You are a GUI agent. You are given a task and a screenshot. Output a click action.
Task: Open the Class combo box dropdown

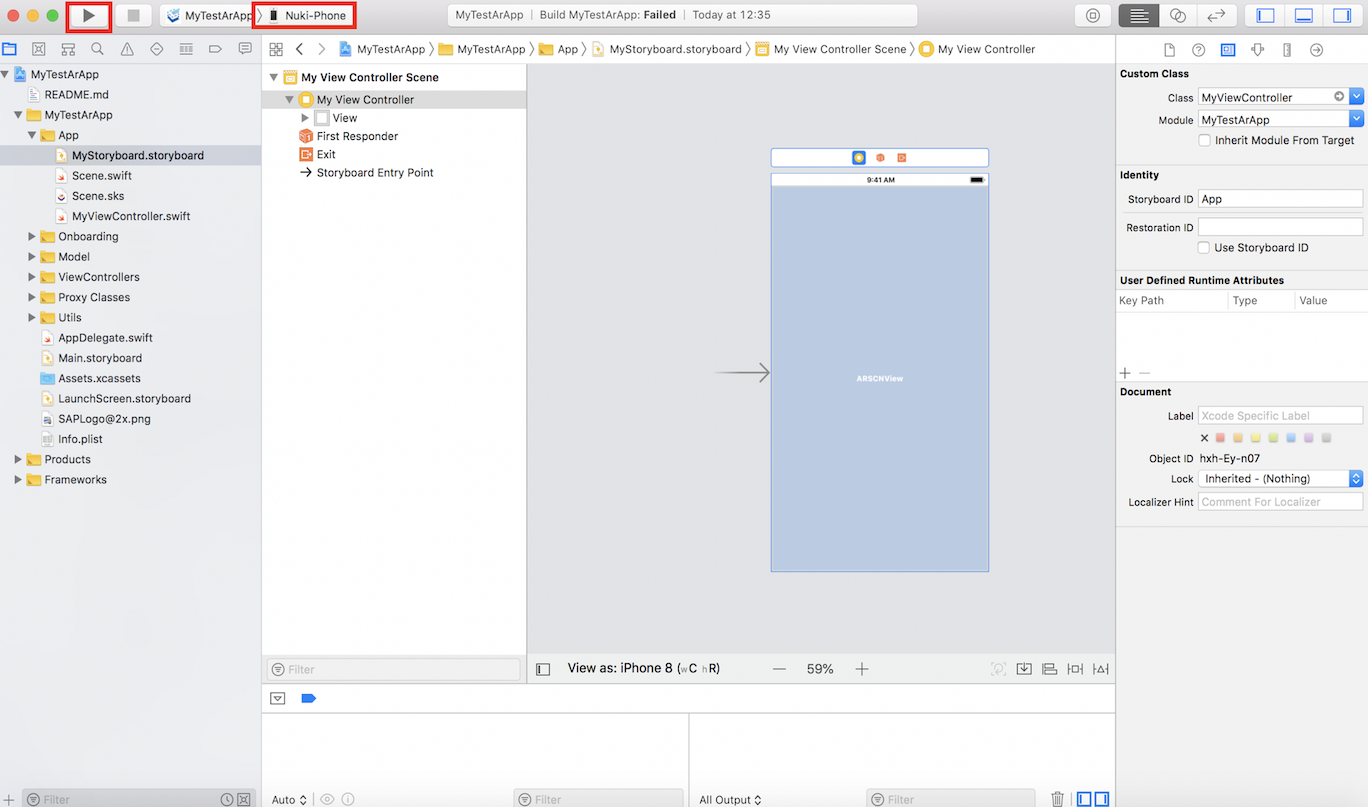coord(1356,97)
